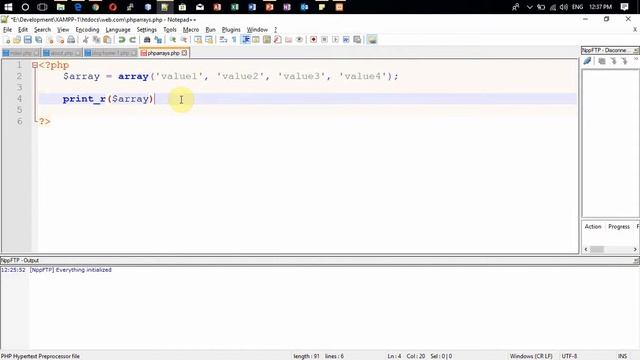Click the upload file icon in the NppFTP panel
640x360 pixels.
point(624,61)
